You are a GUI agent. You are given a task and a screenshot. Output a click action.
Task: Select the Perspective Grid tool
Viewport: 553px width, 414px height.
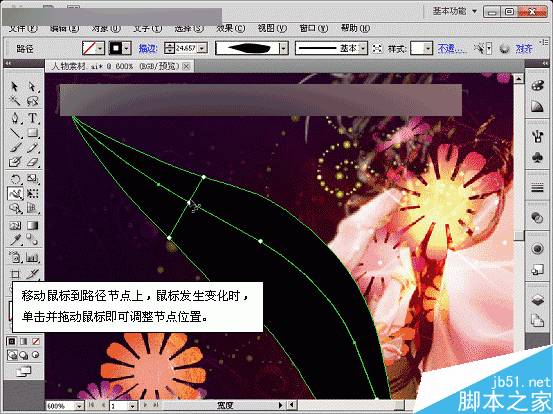[x=32, y=208]
